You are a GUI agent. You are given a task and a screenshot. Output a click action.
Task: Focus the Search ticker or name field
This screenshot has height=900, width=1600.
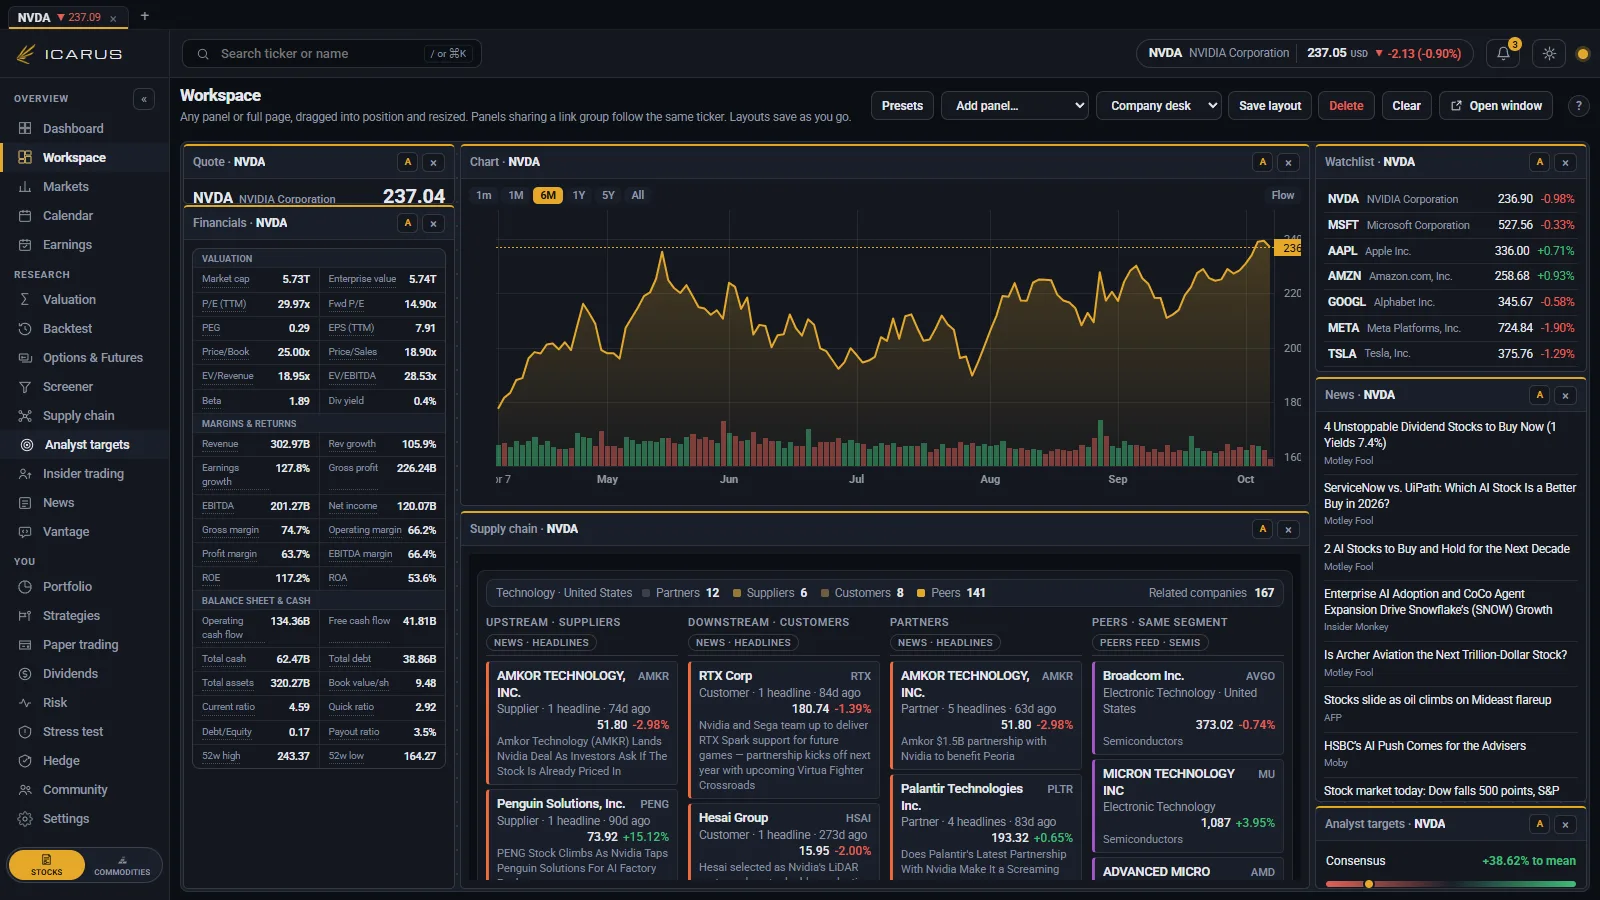pyautogui.click(x=332, y=54)
